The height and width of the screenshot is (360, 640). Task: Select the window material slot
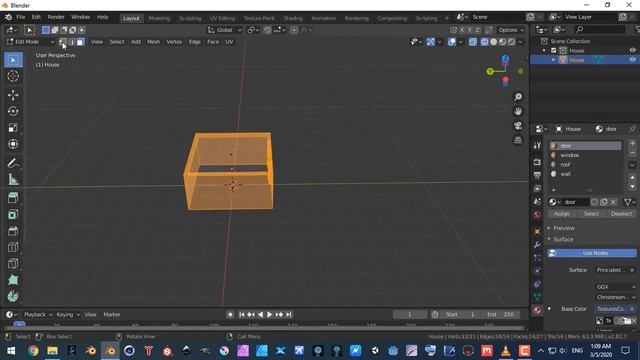(585, 155)
